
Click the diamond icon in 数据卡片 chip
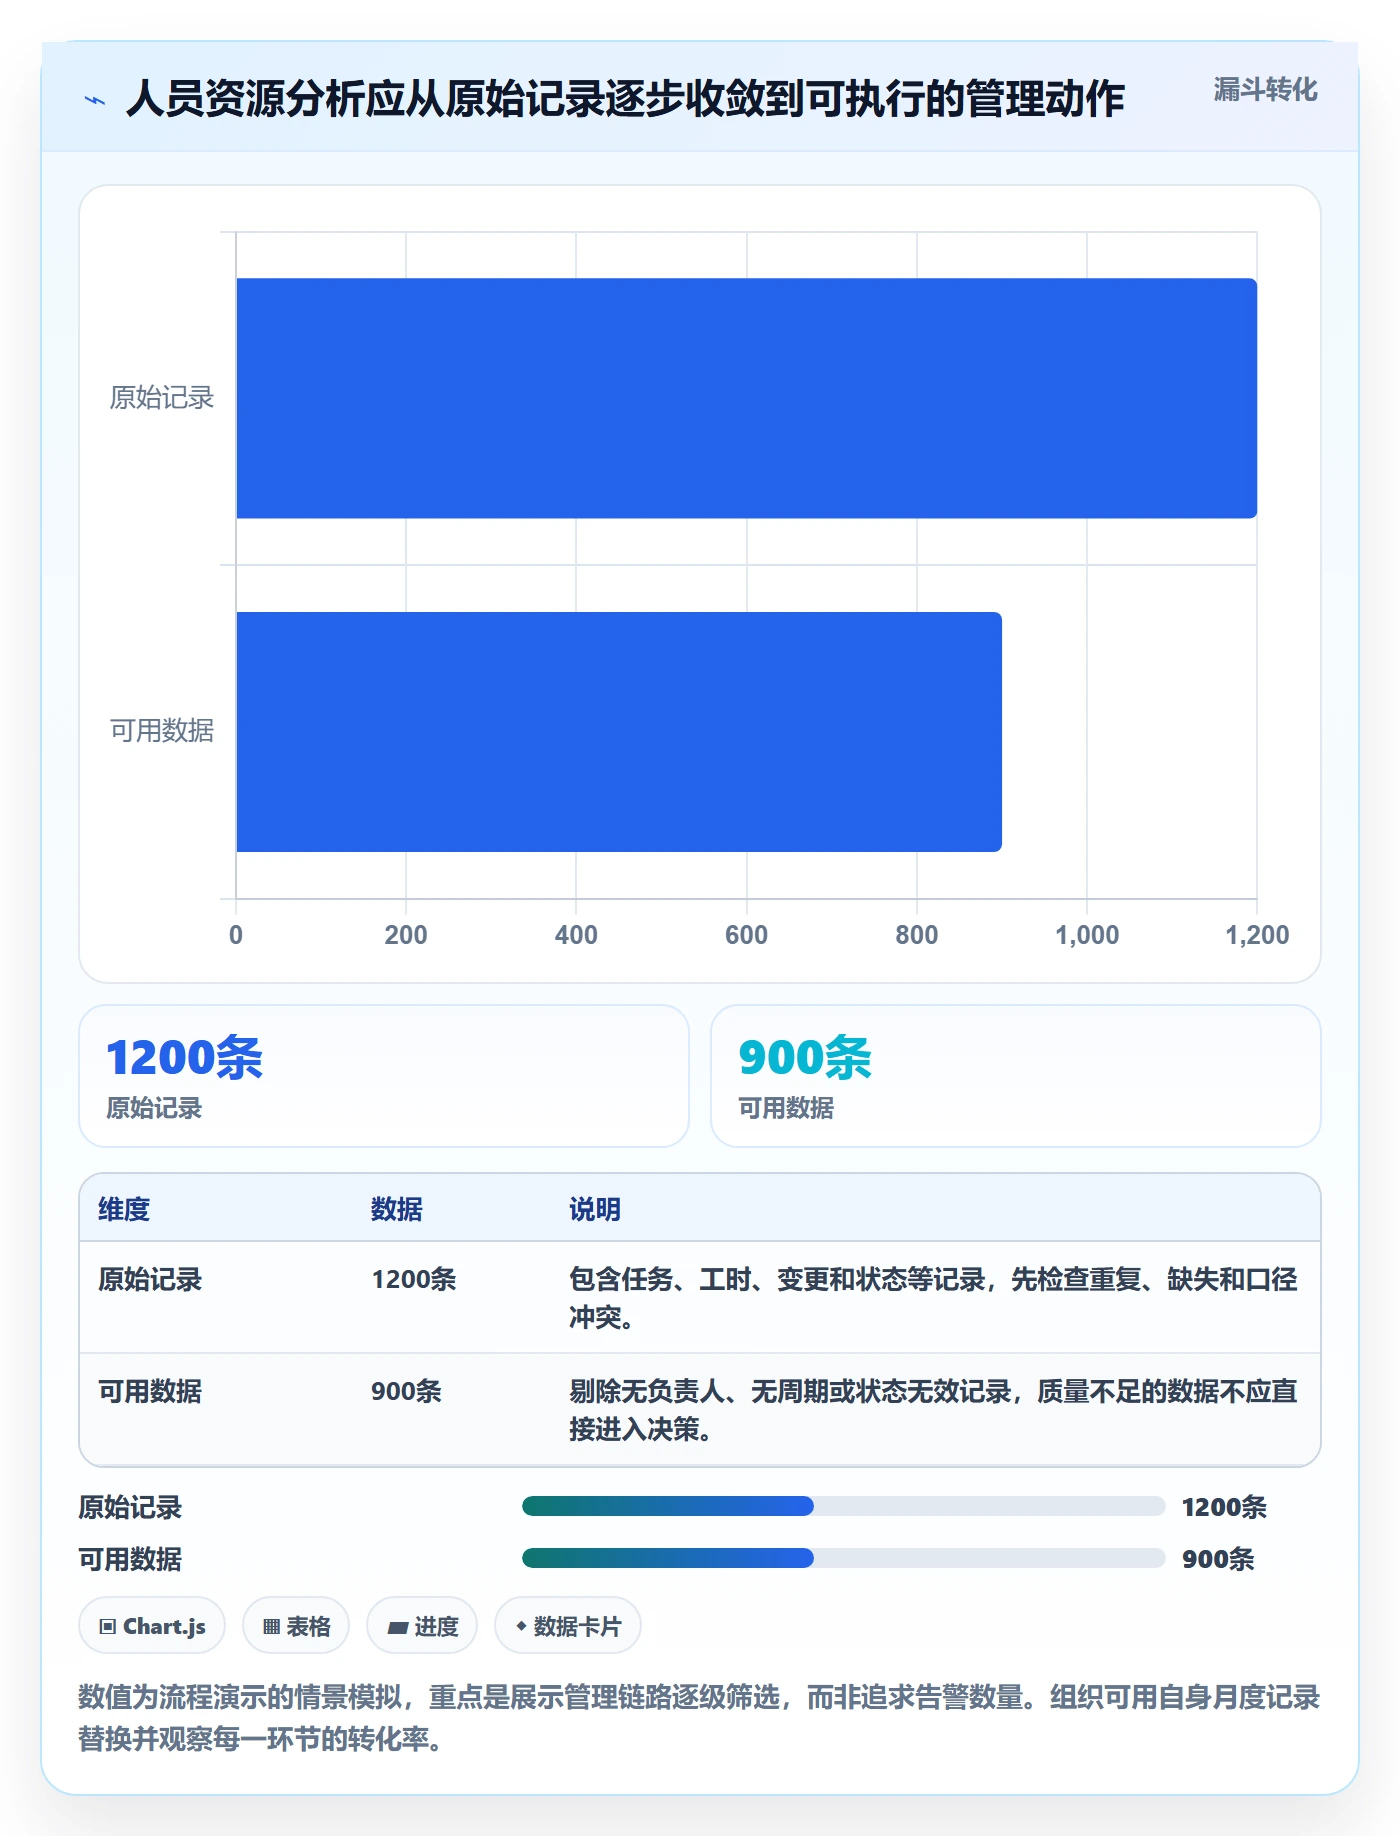tap(521, 1626)
